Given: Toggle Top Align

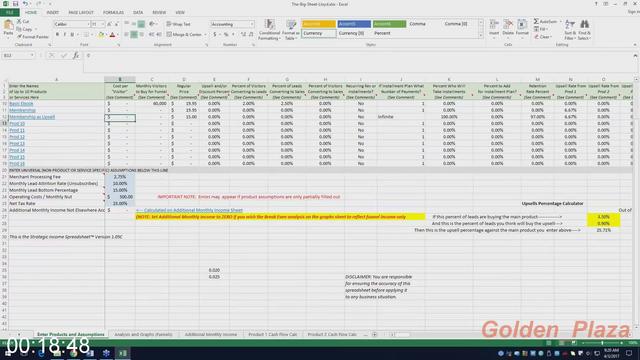Looking at the screenshot, I should coord(127,24).
